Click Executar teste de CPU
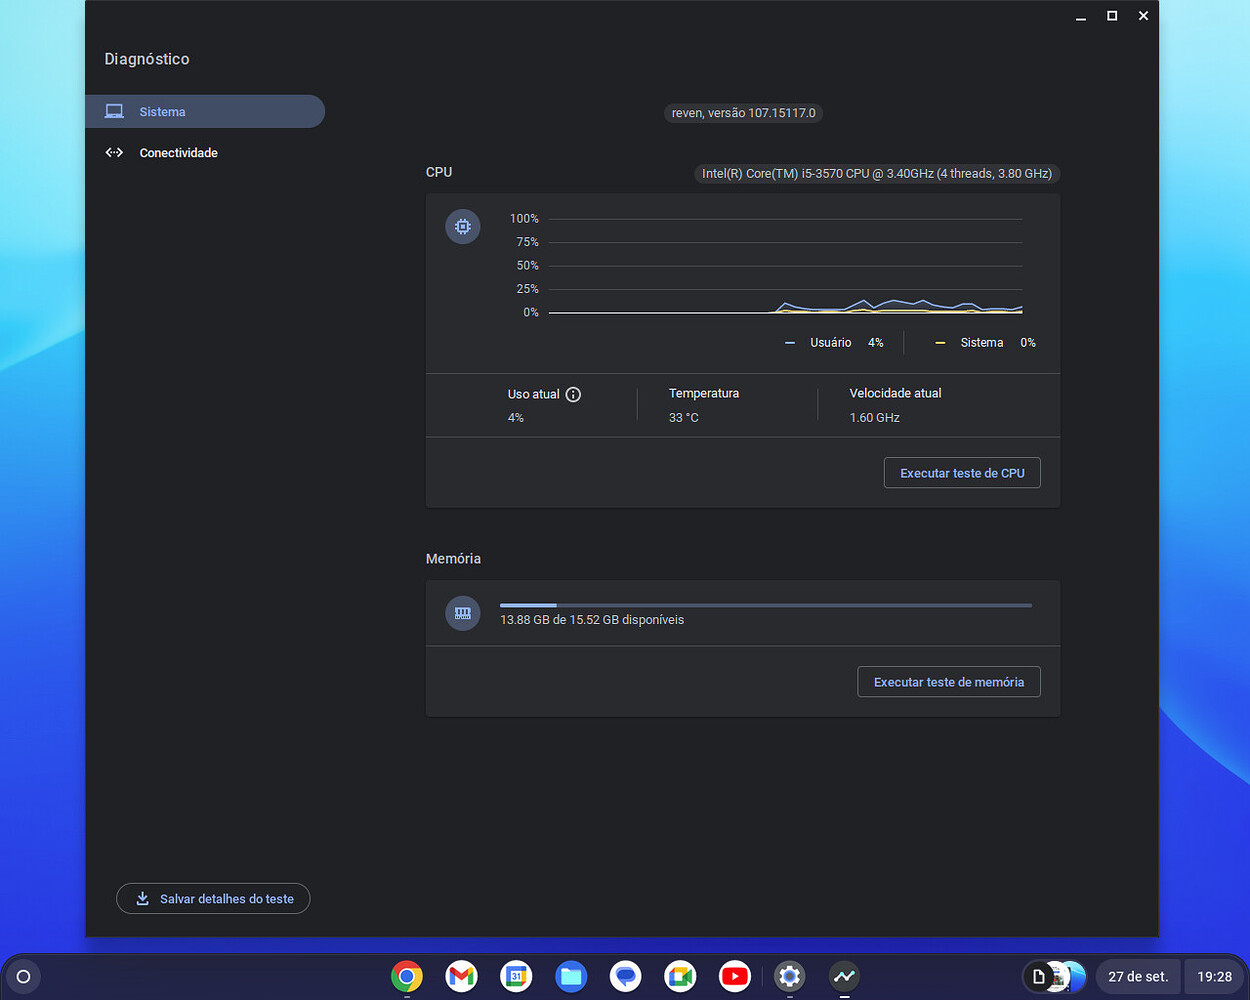The image size is (1250, 1000). (961, 472)
